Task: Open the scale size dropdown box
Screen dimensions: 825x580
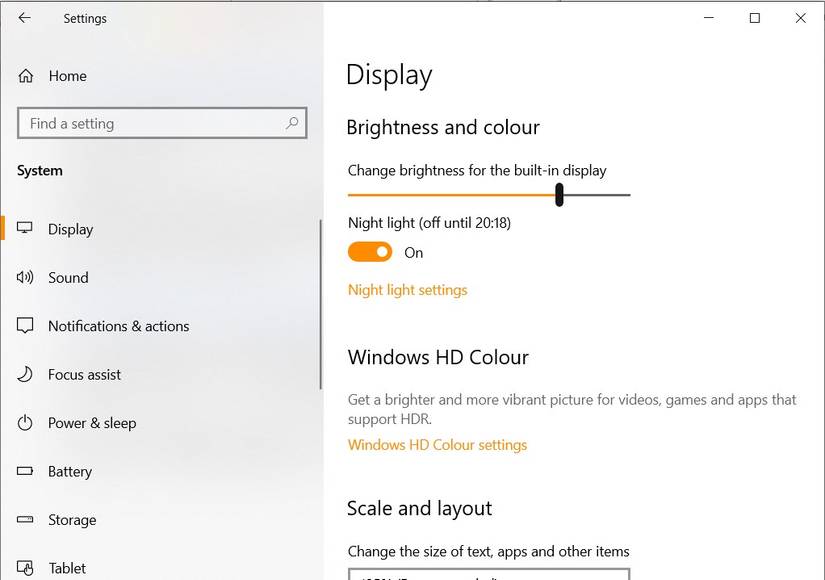Action: 488,574
